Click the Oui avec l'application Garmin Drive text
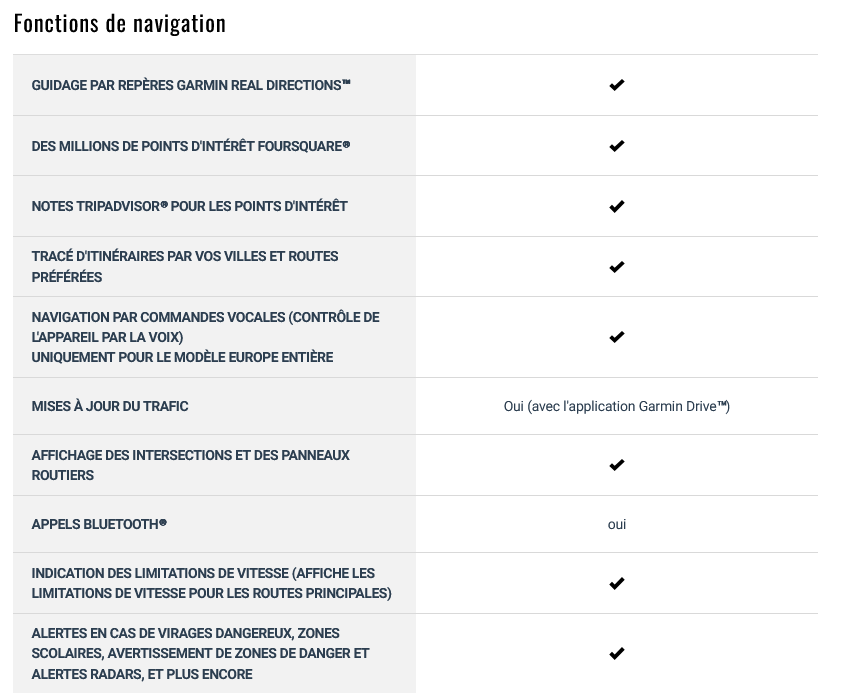The image size is (866, 697). [x=616, y=406]
